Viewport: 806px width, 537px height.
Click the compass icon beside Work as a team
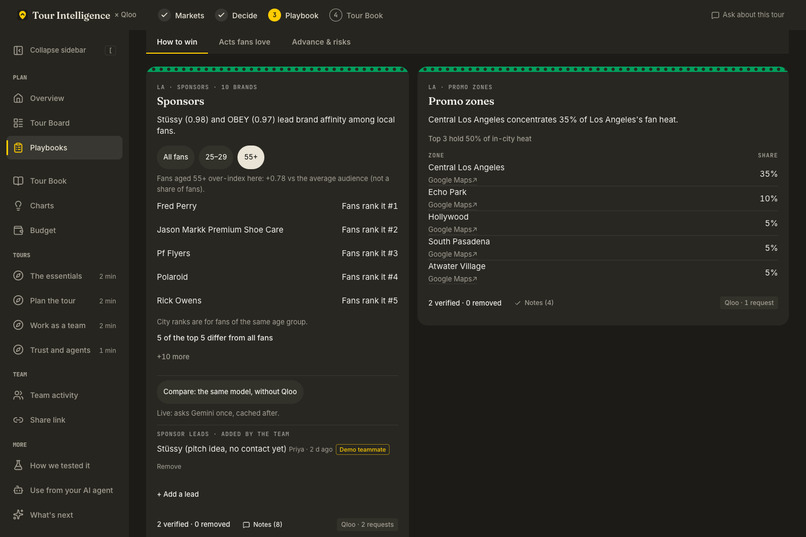pos(18,325)
